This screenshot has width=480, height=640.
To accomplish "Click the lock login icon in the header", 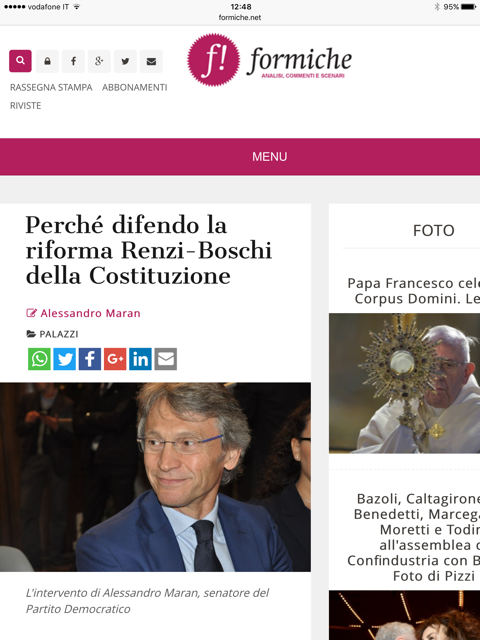I will pos(47,61).
